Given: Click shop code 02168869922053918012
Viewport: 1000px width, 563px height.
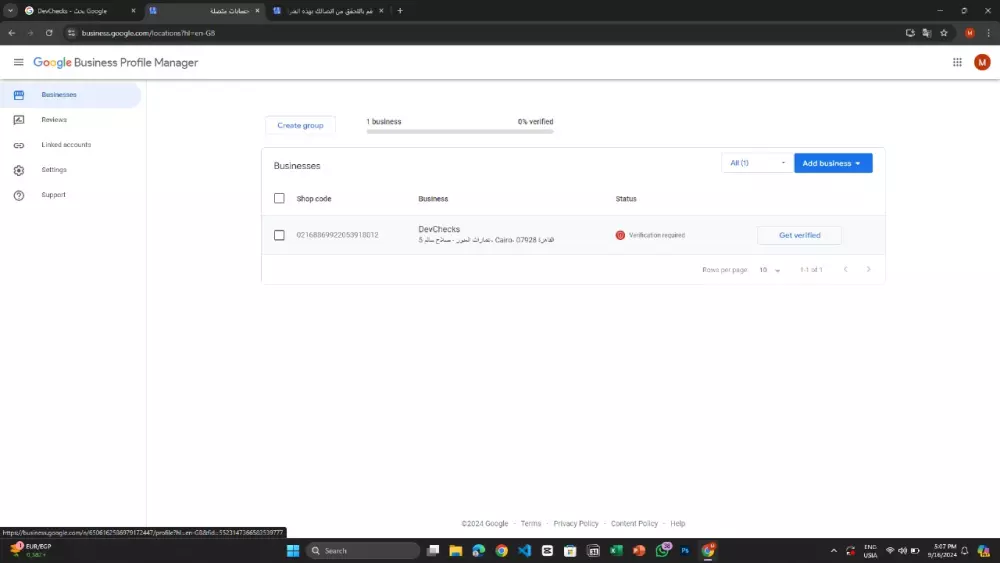Looking at the screenshot, I should coord(337,235).
